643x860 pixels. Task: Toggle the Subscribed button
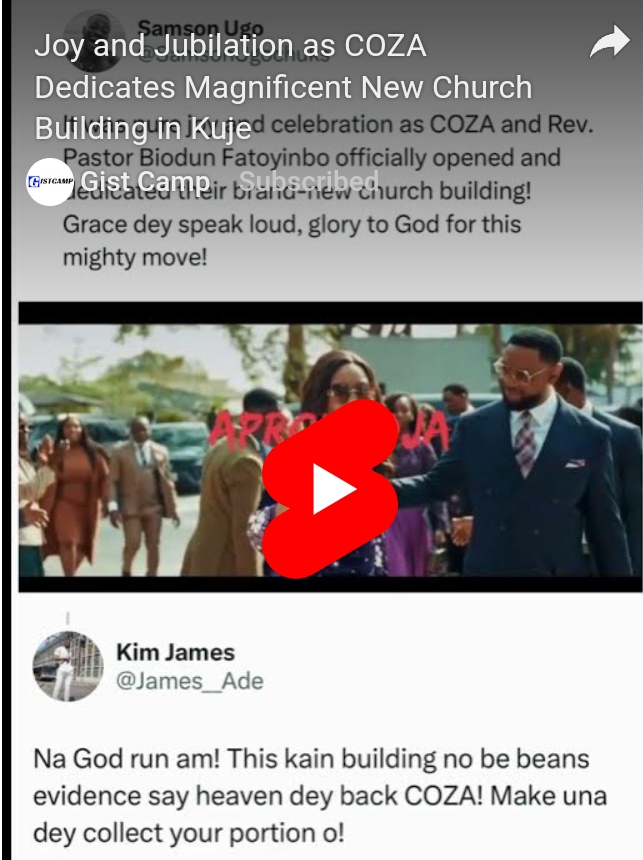point(309,180)
